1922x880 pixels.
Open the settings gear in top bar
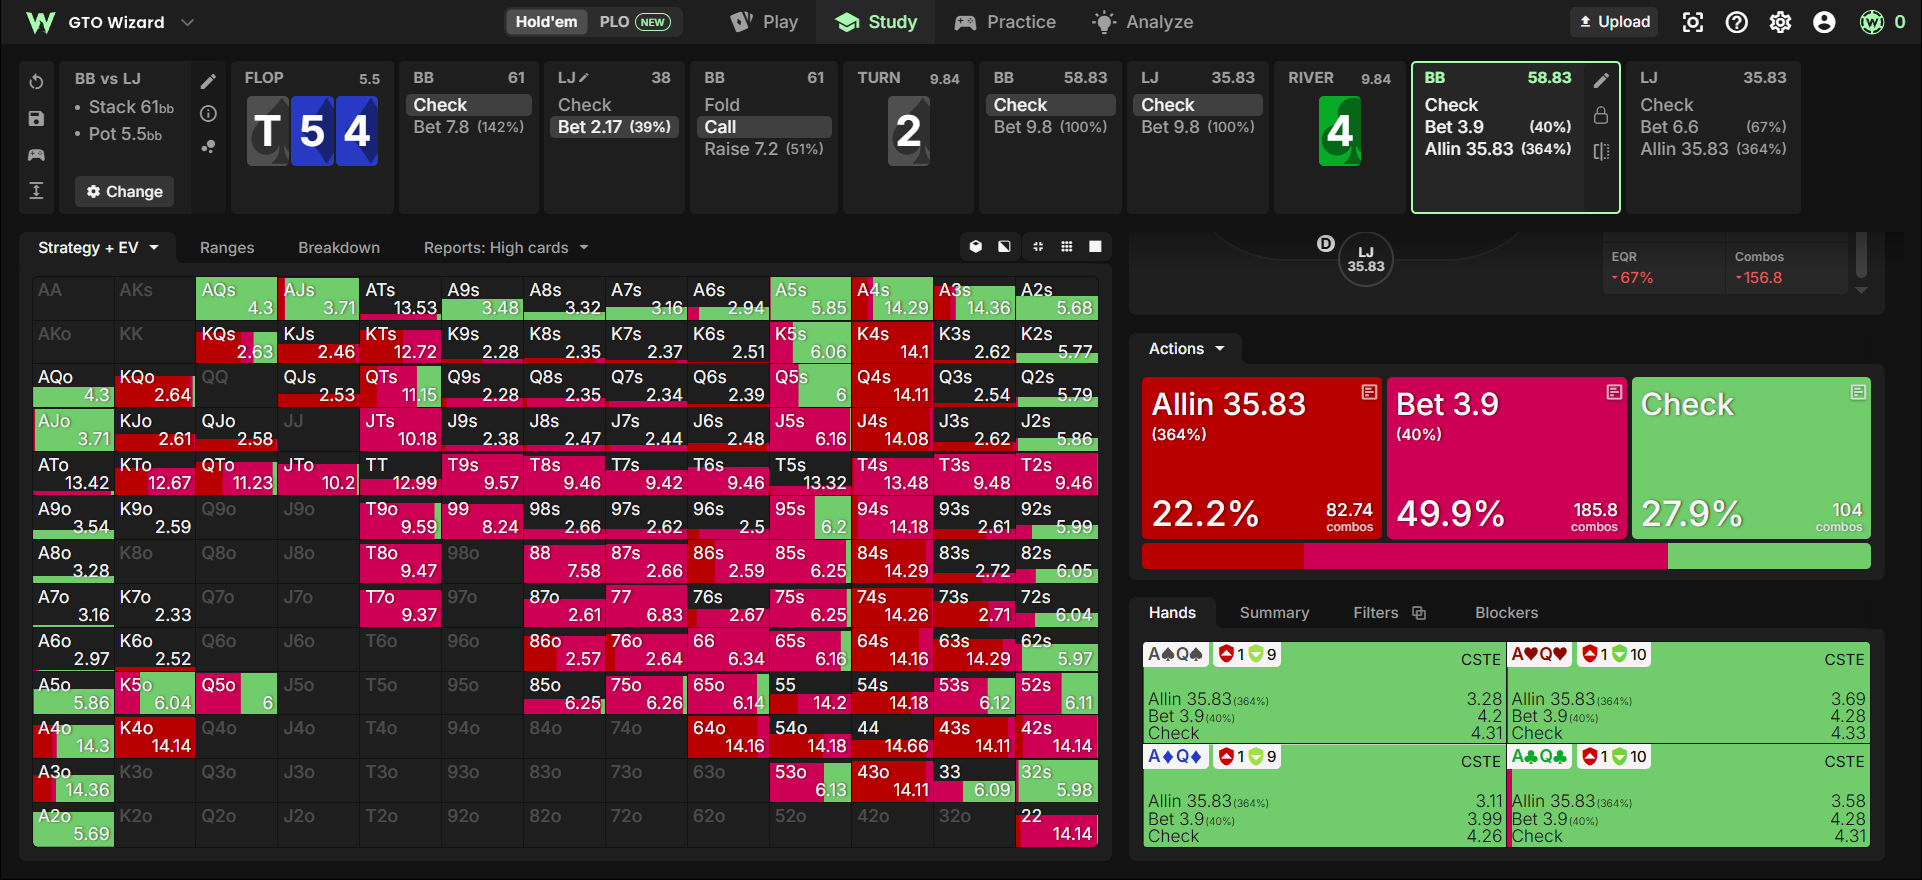pos(1780,22)
